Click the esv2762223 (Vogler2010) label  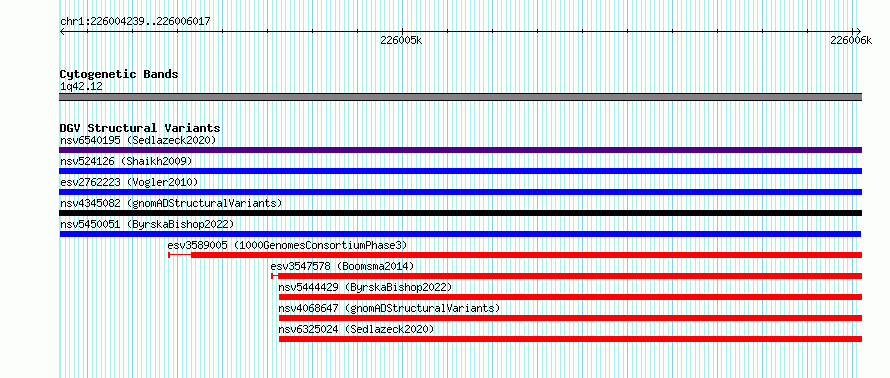pyautogui.click(x=129, y=182)
